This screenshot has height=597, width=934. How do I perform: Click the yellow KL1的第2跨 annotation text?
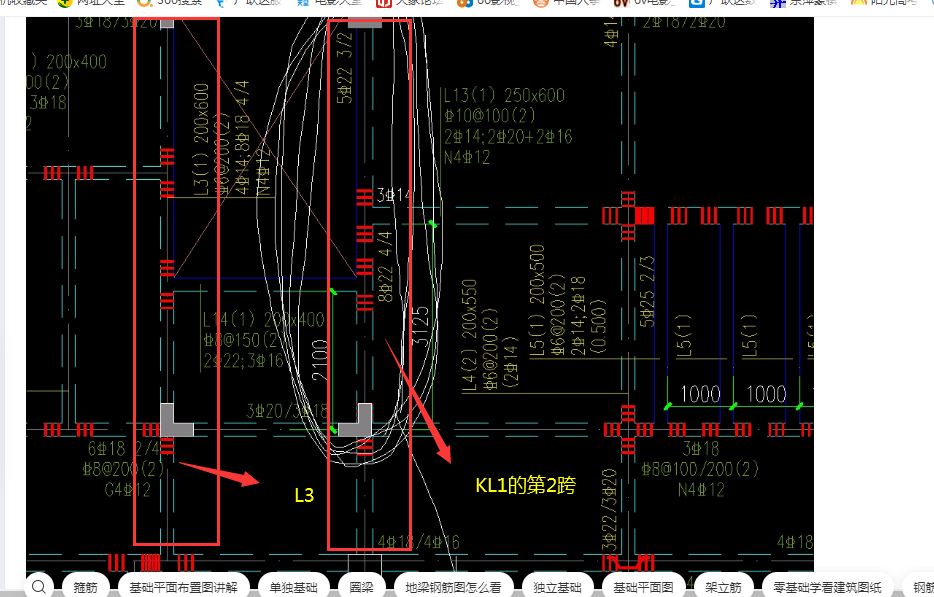click(525, 485)
